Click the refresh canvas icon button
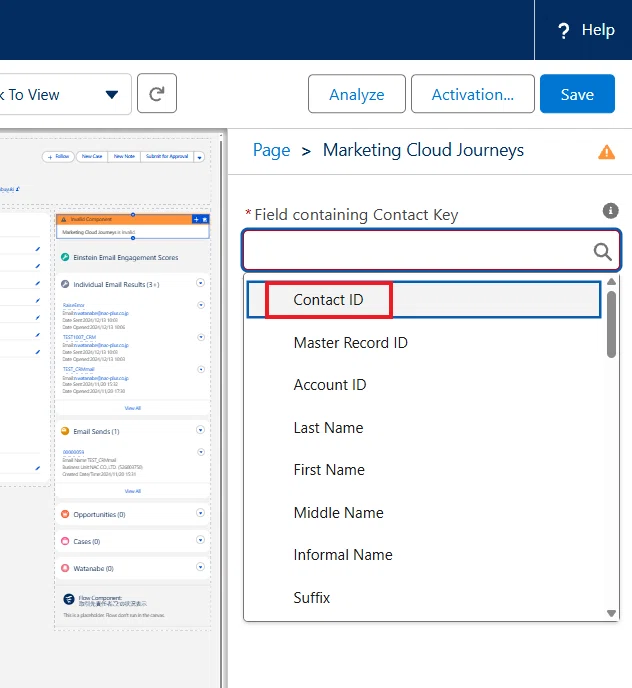The image size is (632, 688). click(x=157, y=93)
